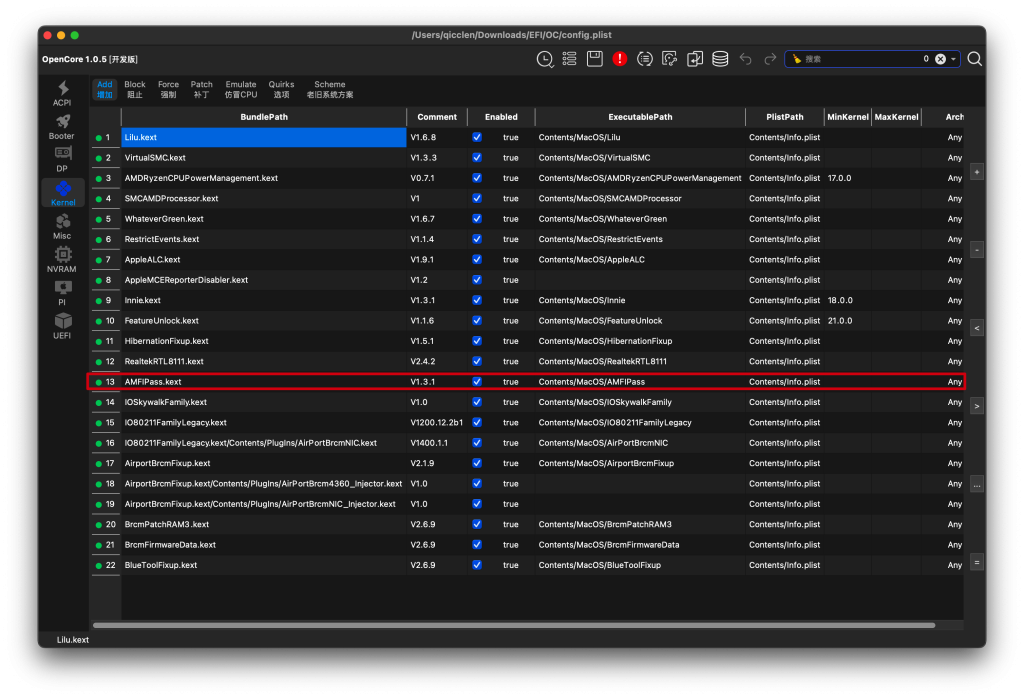Click the left arrow button on right edge
The image size is (1024, 698).
tap(977, 328)
